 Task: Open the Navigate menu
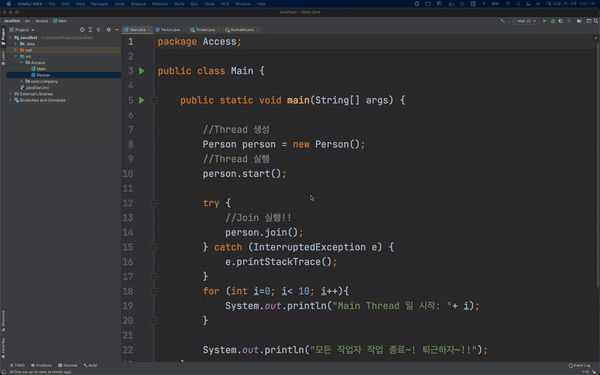point(99,4)
